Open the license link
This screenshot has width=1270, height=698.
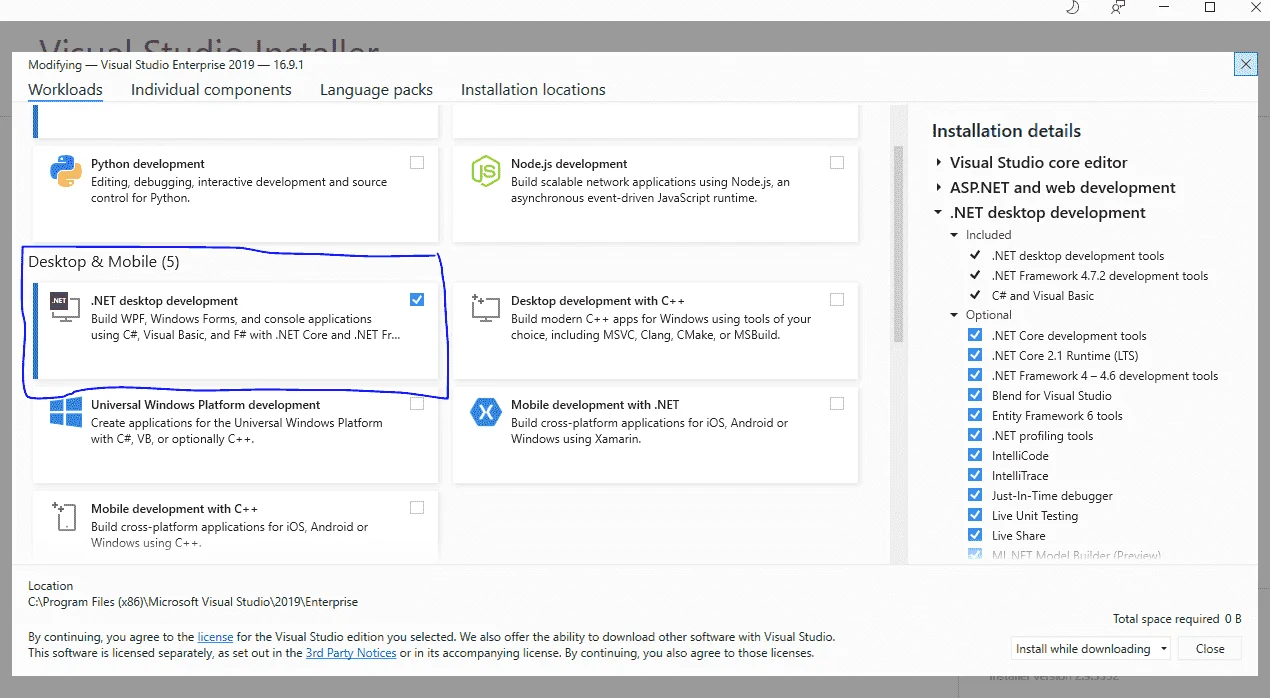tap(215, 637)
